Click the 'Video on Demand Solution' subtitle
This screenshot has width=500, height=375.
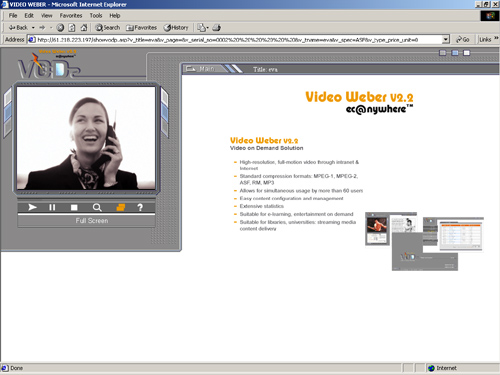pyautogui.click(x=266, y=148)
